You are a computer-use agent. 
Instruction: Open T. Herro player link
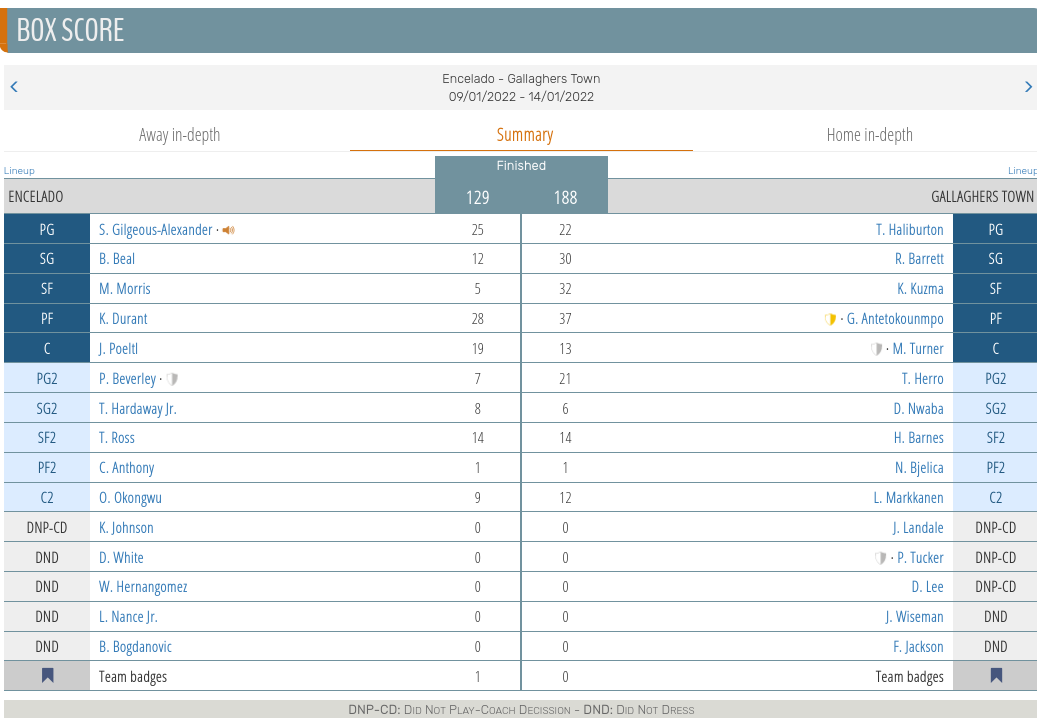click(x=923, y=379)
